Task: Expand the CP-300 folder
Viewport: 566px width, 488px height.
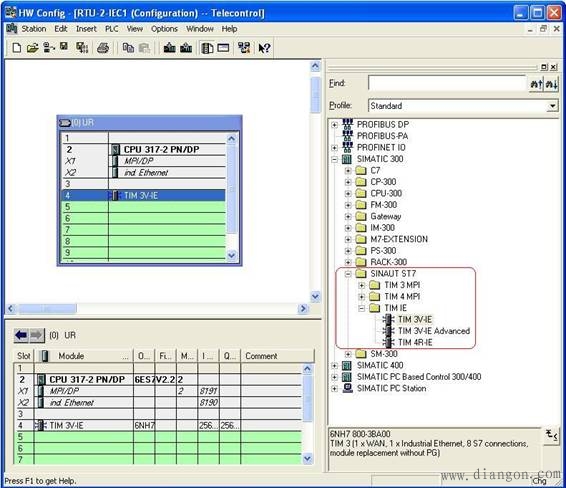Action: coord(348,182)
